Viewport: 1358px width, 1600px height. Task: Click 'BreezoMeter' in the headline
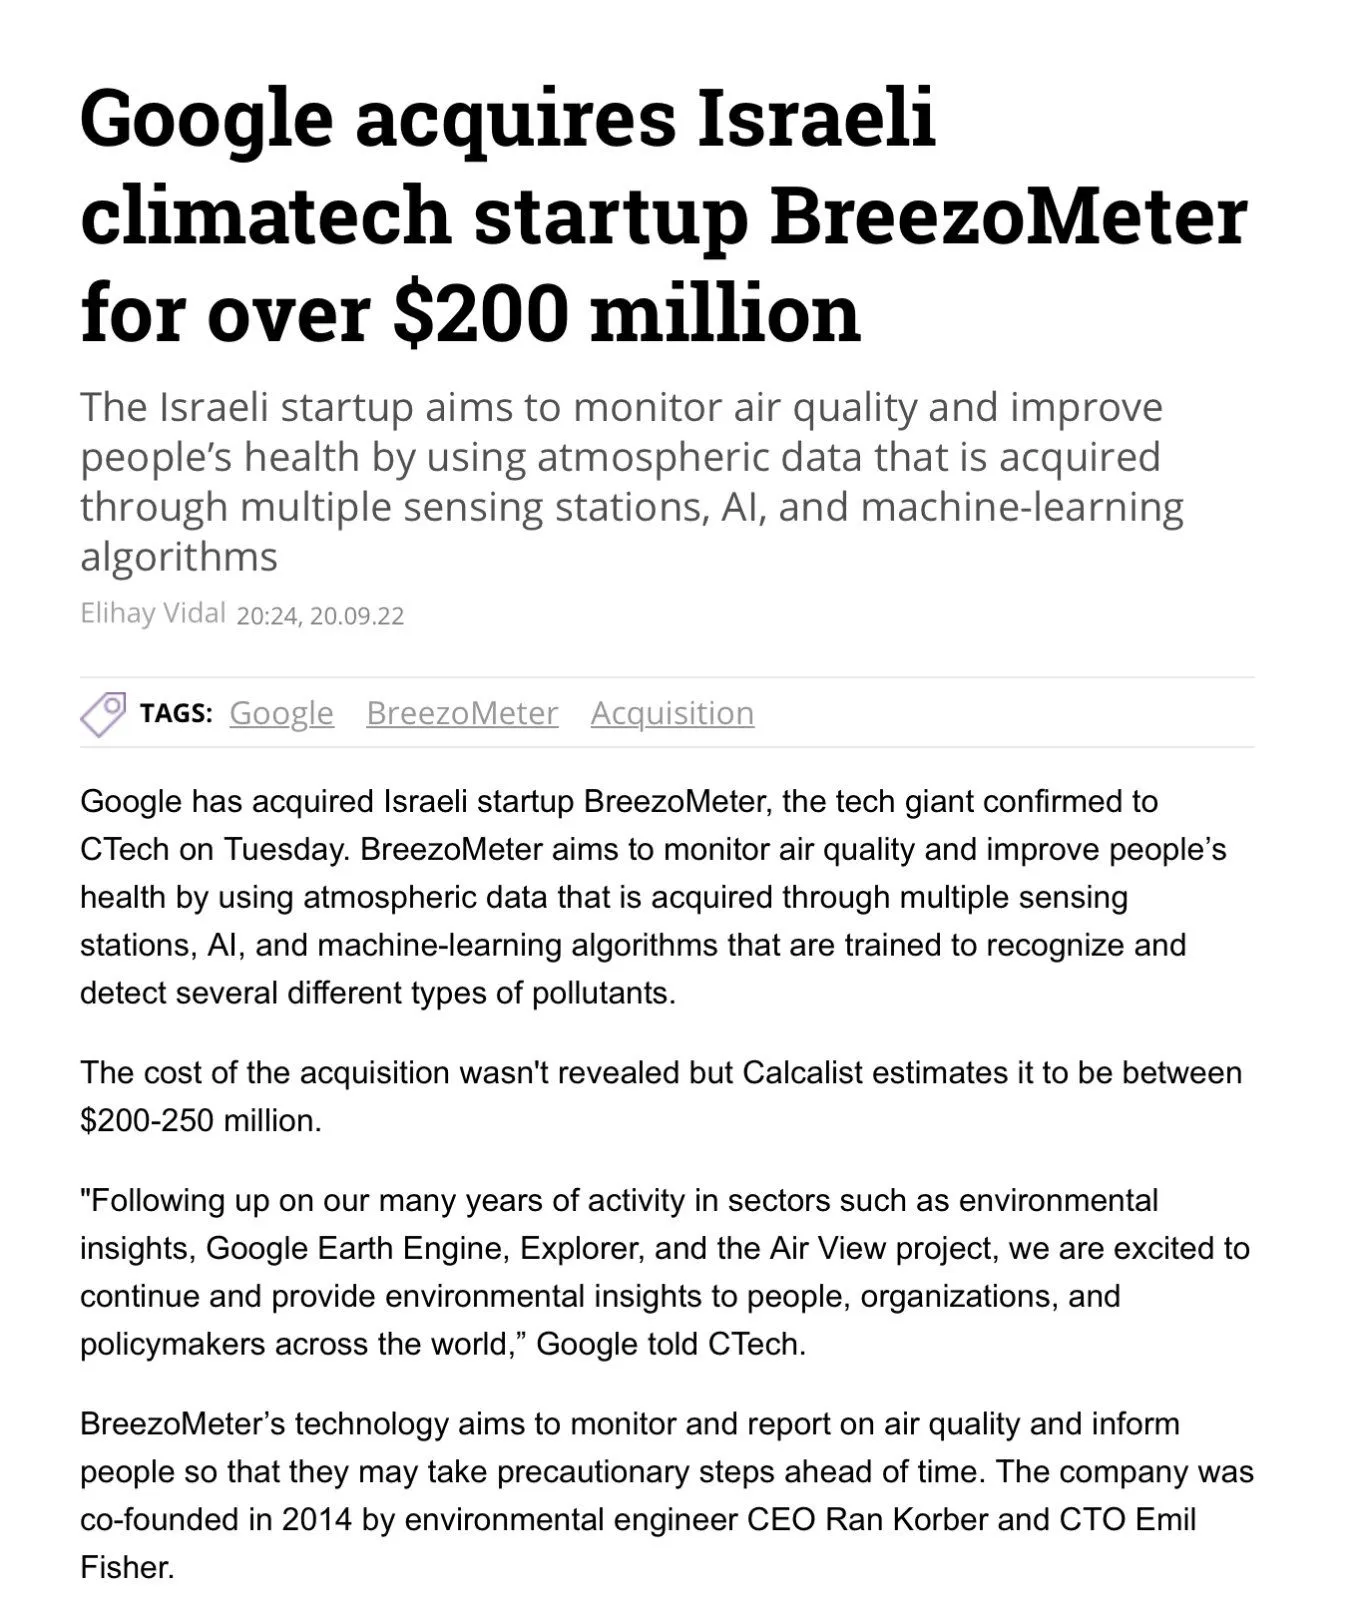coord(1008,215)
